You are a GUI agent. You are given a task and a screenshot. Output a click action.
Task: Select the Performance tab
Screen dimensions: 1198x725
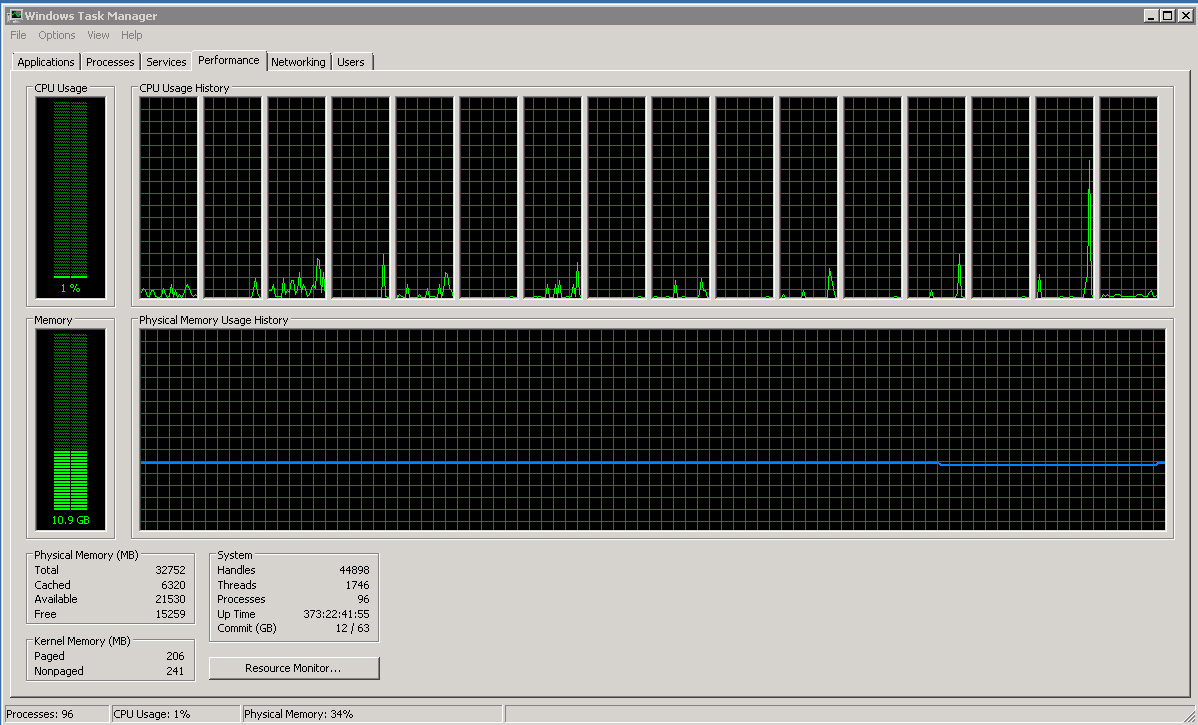[x=228, y=60]
